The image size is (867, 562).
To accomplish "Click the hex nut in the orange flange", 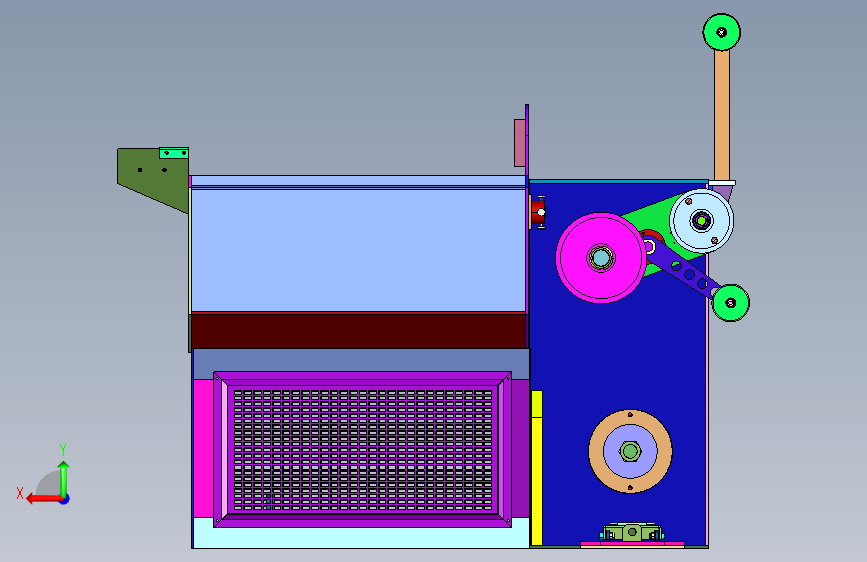I will [630, 451].
